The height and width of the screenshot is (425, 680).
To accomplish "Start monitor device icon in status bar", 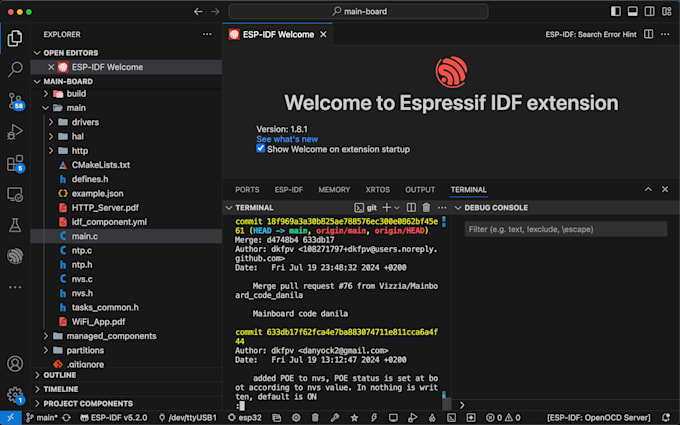I will point(393,418).
